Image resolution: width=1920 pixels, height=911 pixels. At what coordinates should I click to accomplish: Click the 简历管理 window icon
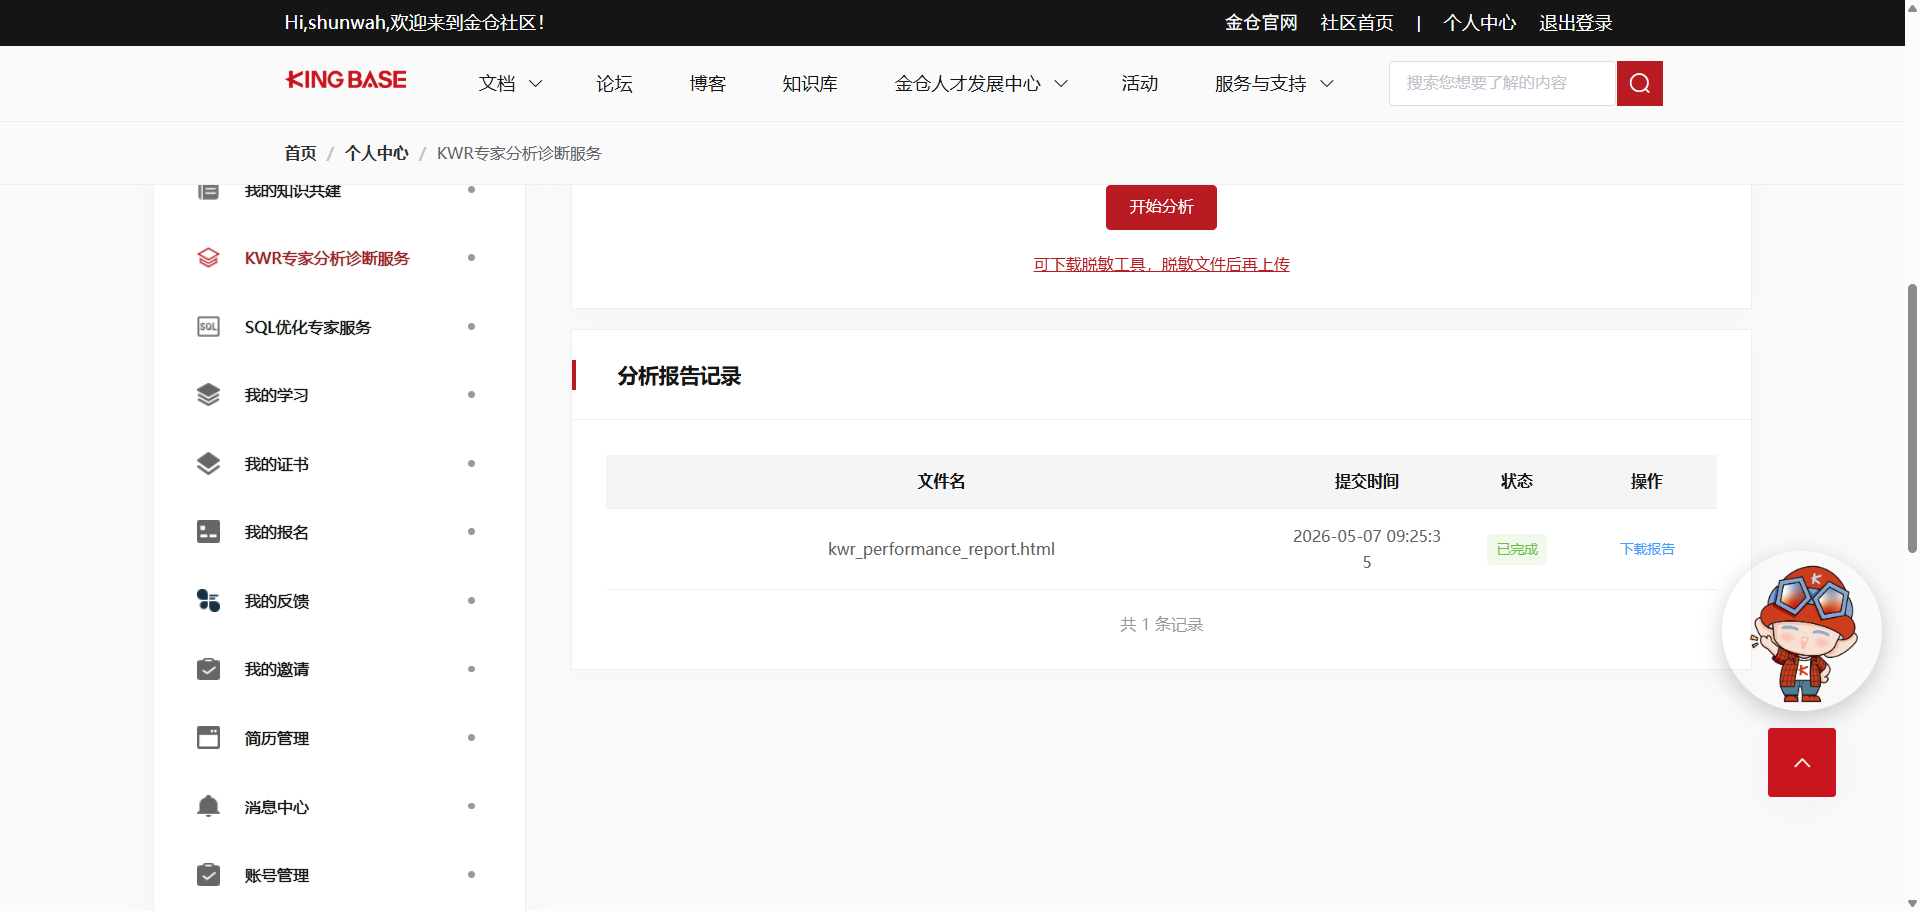point(208,738)
